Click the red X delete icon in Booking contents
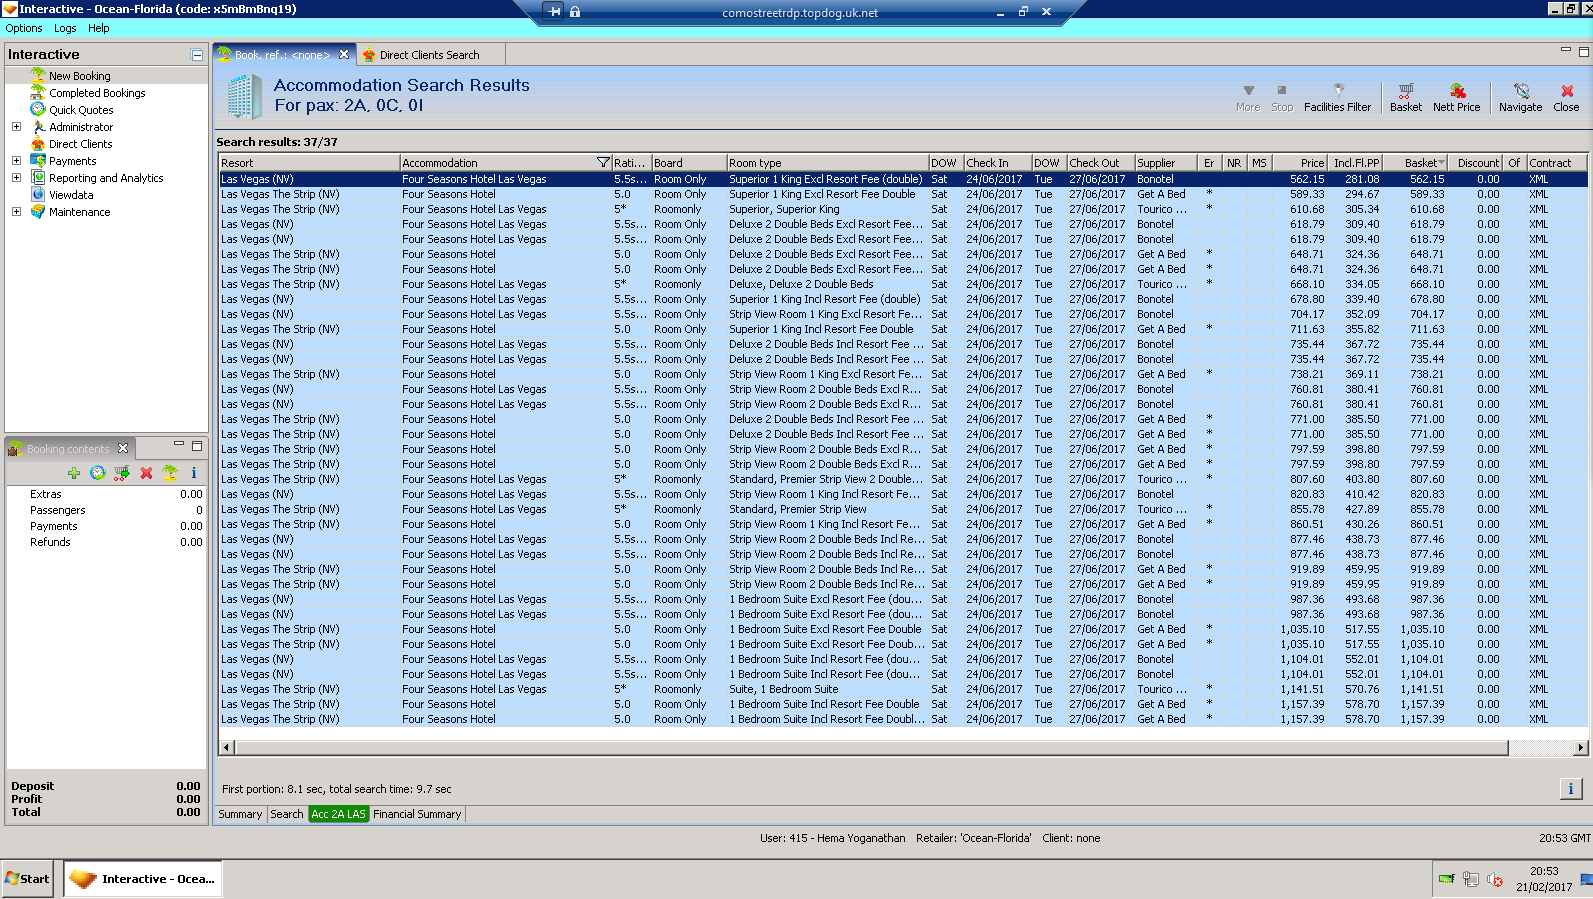The width and height of the screenshot is (1593, 899). point(146,473)
